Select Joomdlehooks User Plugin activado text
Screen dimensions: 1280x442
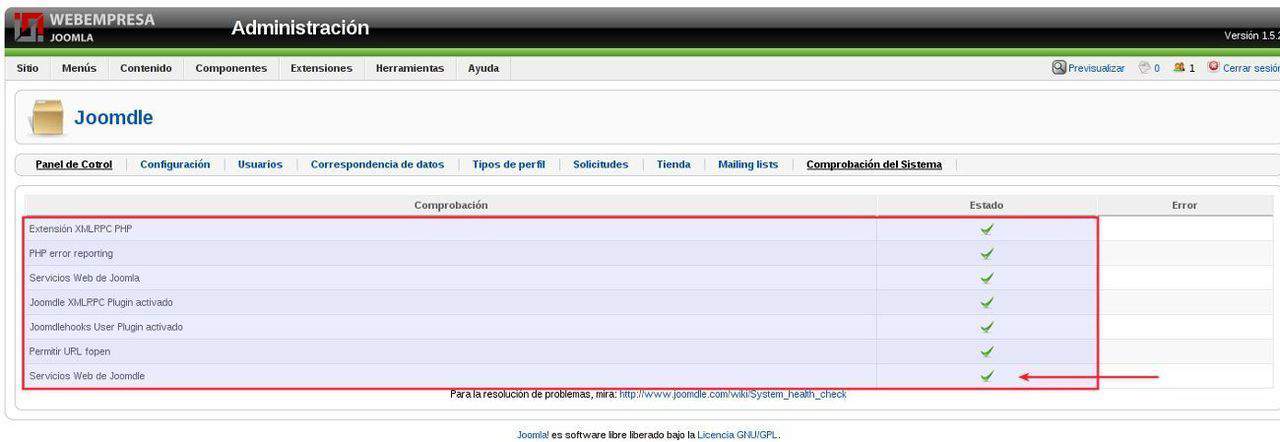[106, 327]
